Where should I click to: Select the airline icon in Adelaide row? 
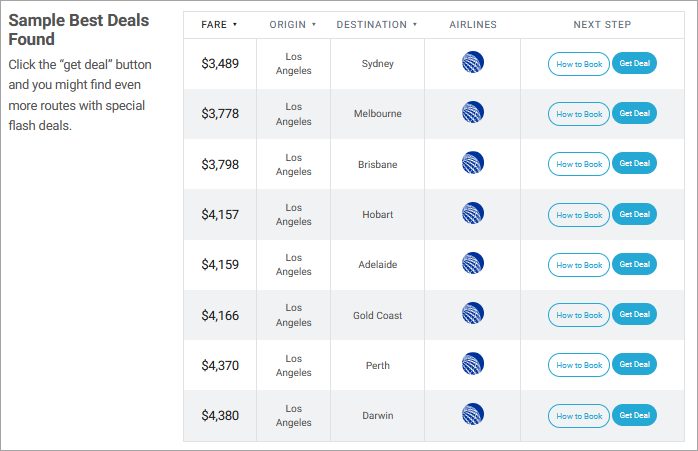[473, 264]
